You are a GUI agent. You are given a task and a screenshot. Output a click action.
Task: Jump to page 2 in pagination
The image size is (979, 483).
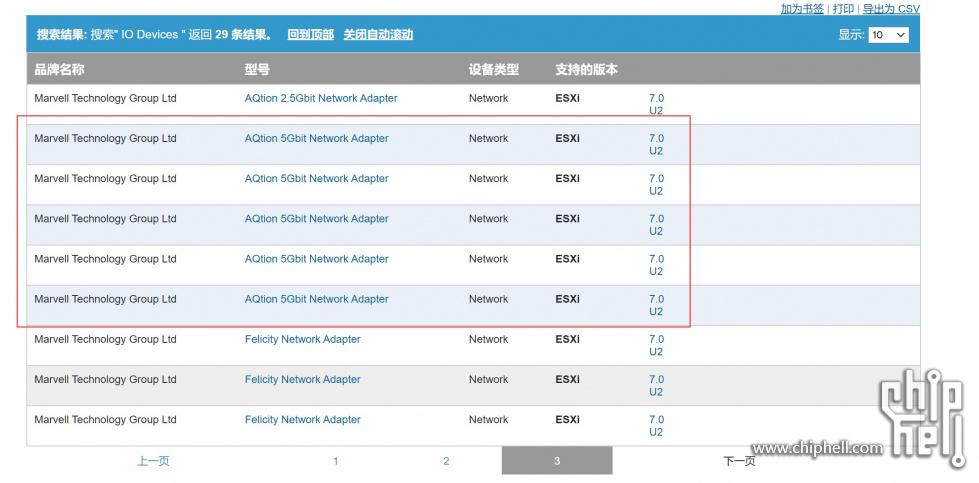coord(446,461)
